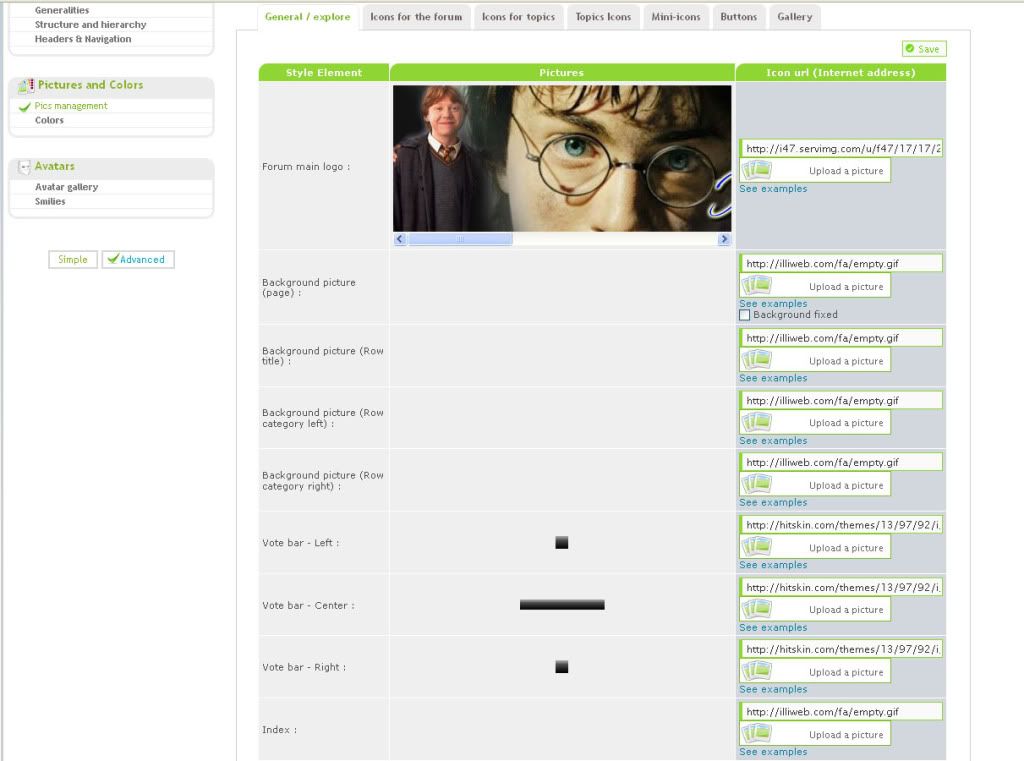Click See examples for Row category right
This screenshot has width=1024, height=761.
773,502
